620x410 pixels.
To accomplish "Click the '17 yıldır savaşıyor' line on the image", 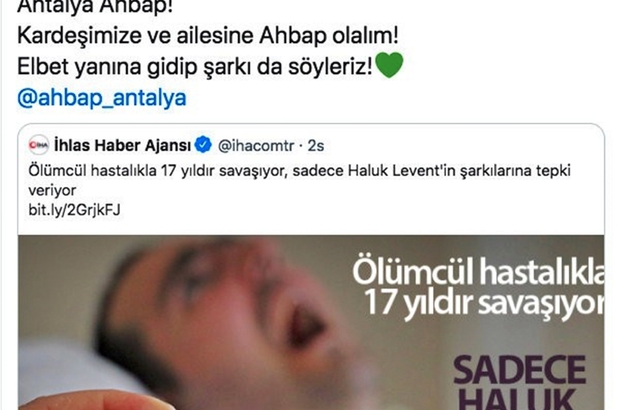I will click(x=483, y=303).
